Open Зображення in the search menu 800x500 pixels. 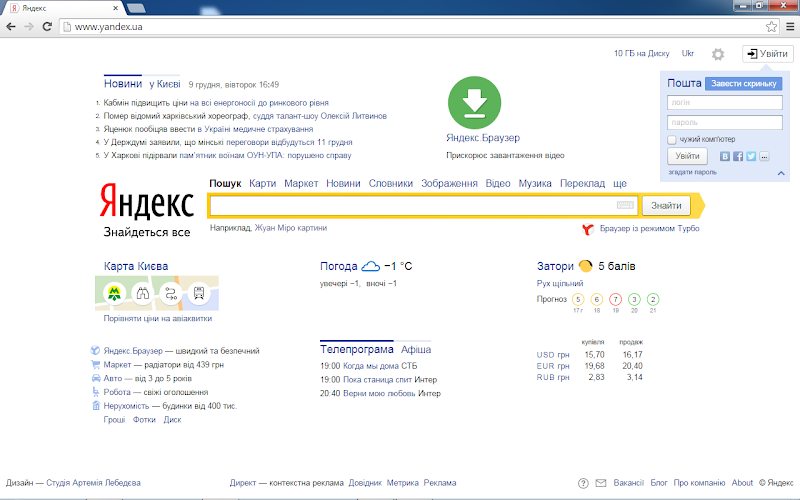pyautogui.click(x=449, y=183)
